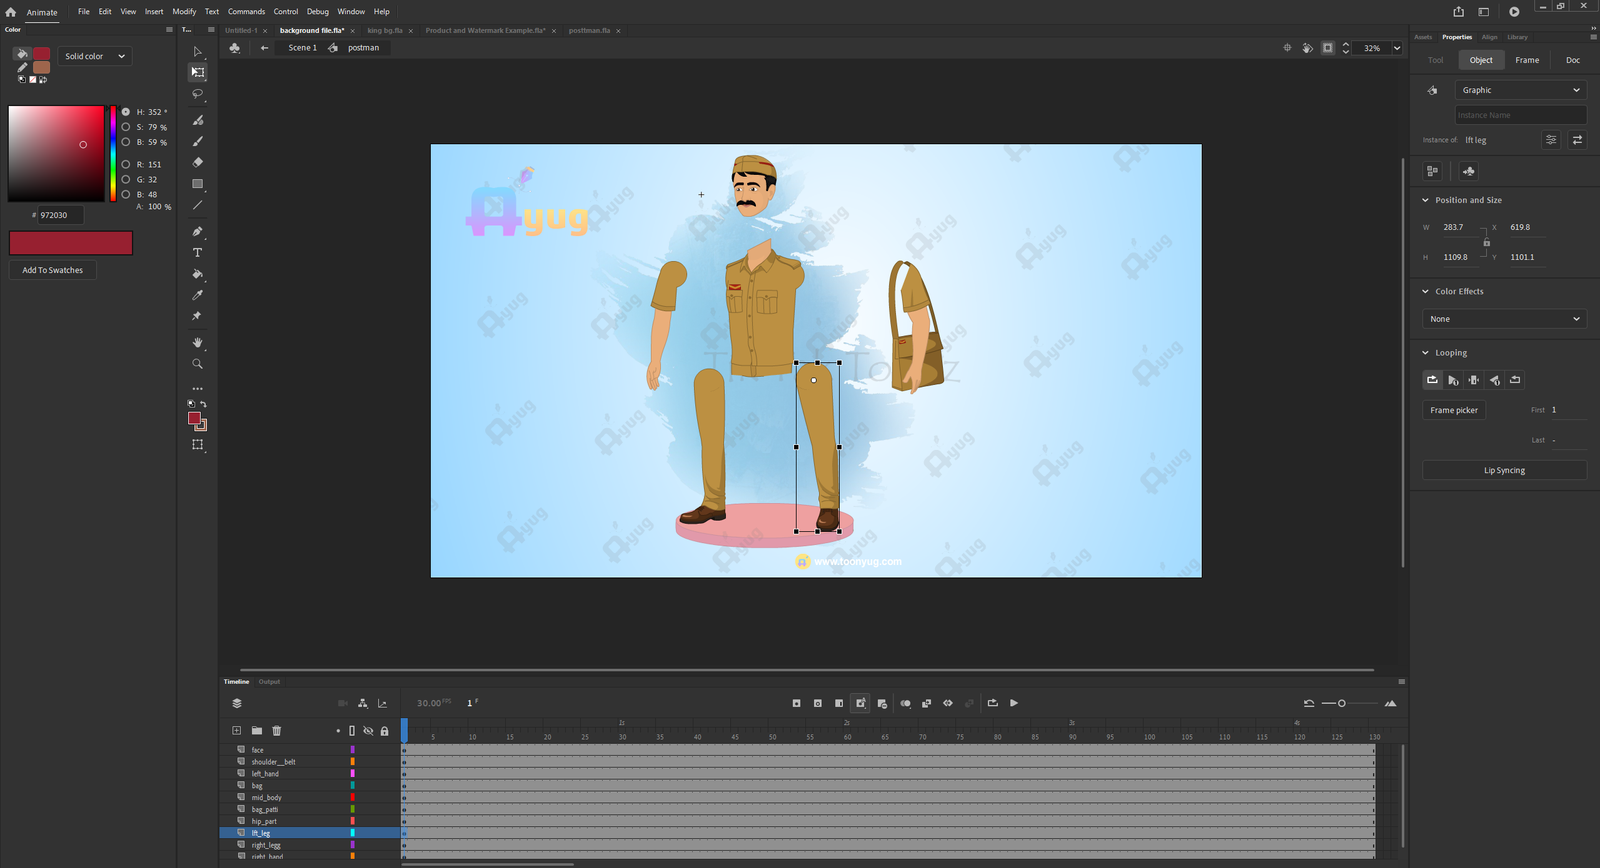Screen dimensions: 1600x868
Task: Select the Hand tool
Action: (197, 343)
